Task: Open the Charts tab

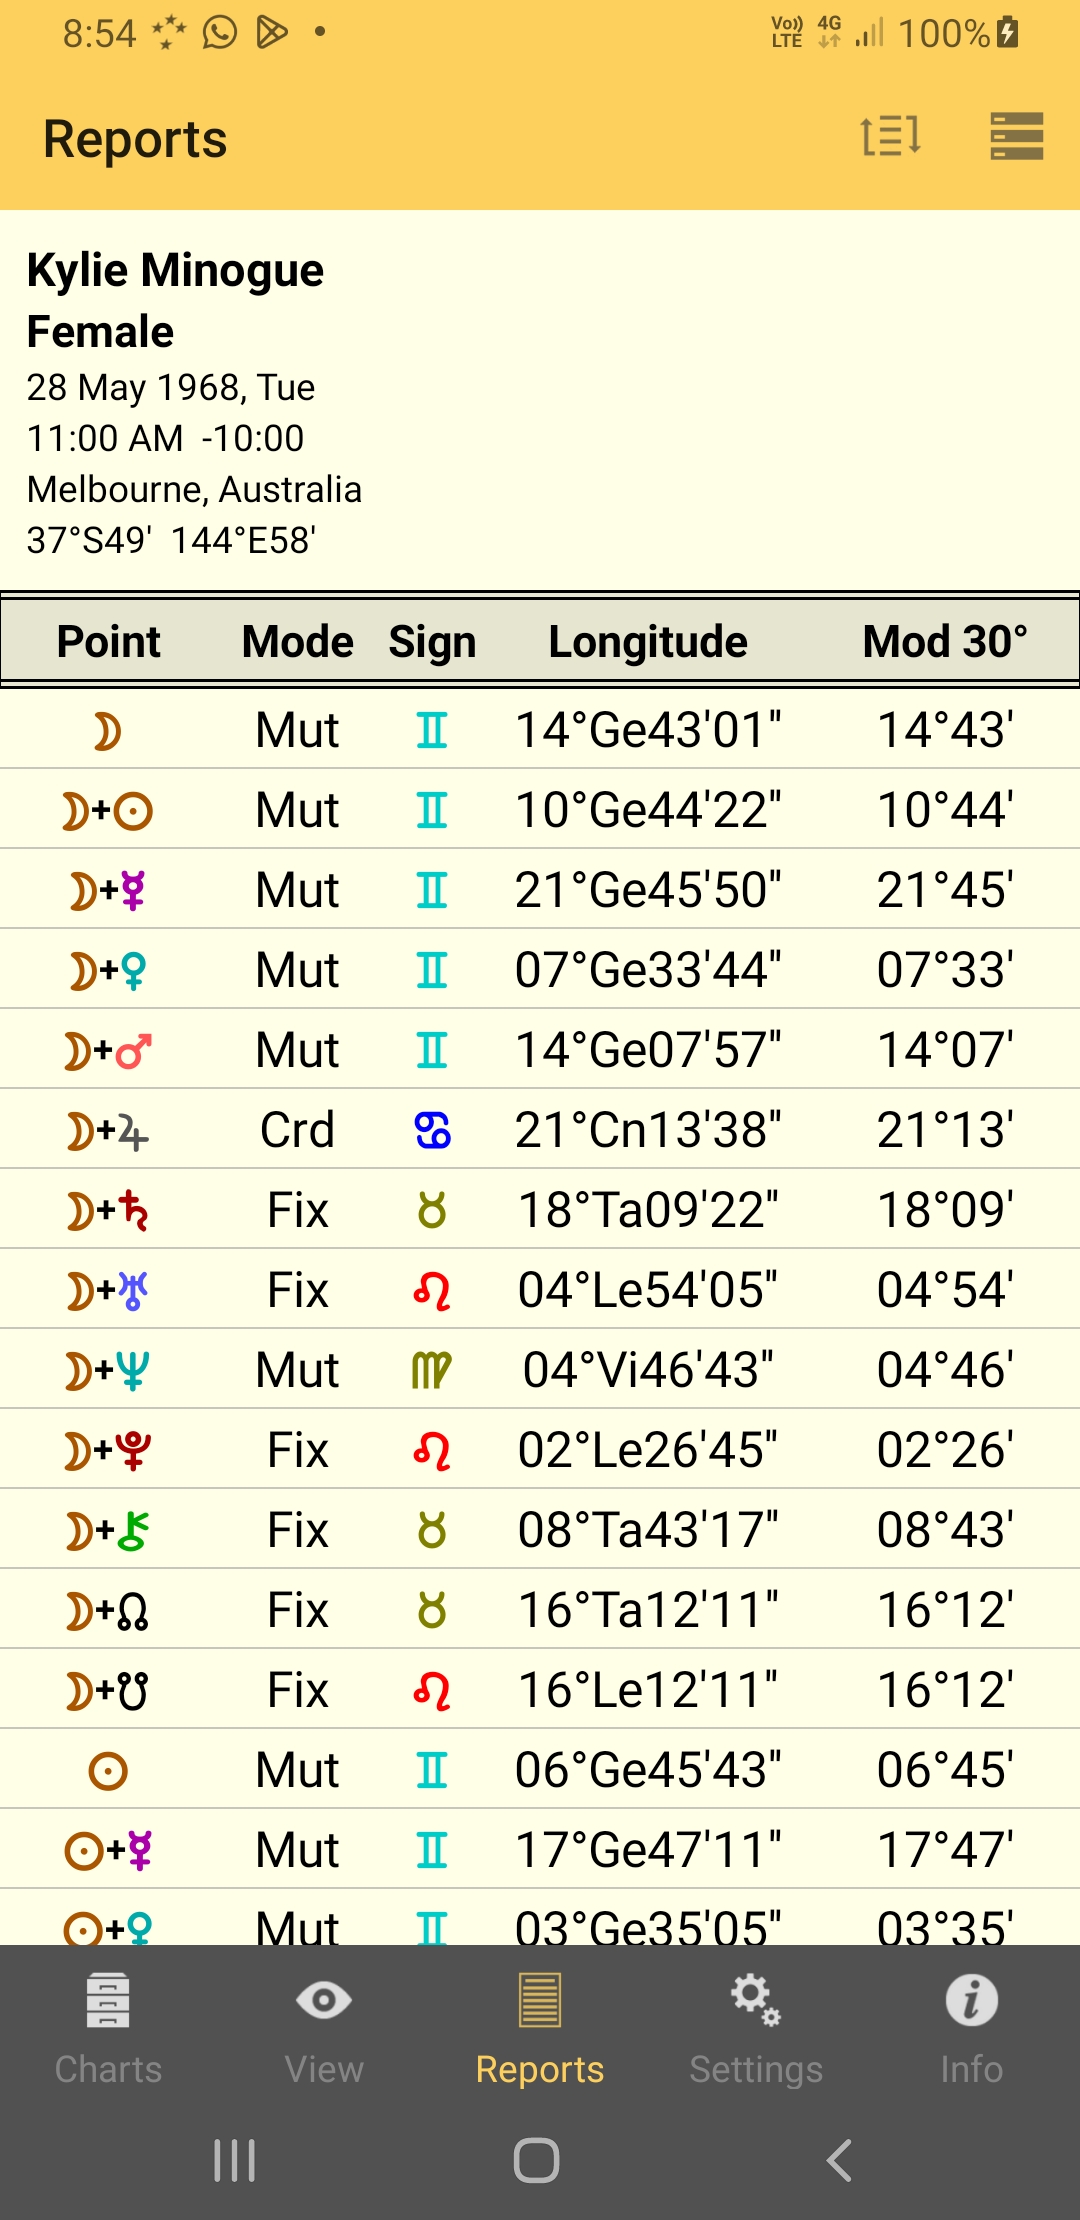Action: click(108, 2029)
